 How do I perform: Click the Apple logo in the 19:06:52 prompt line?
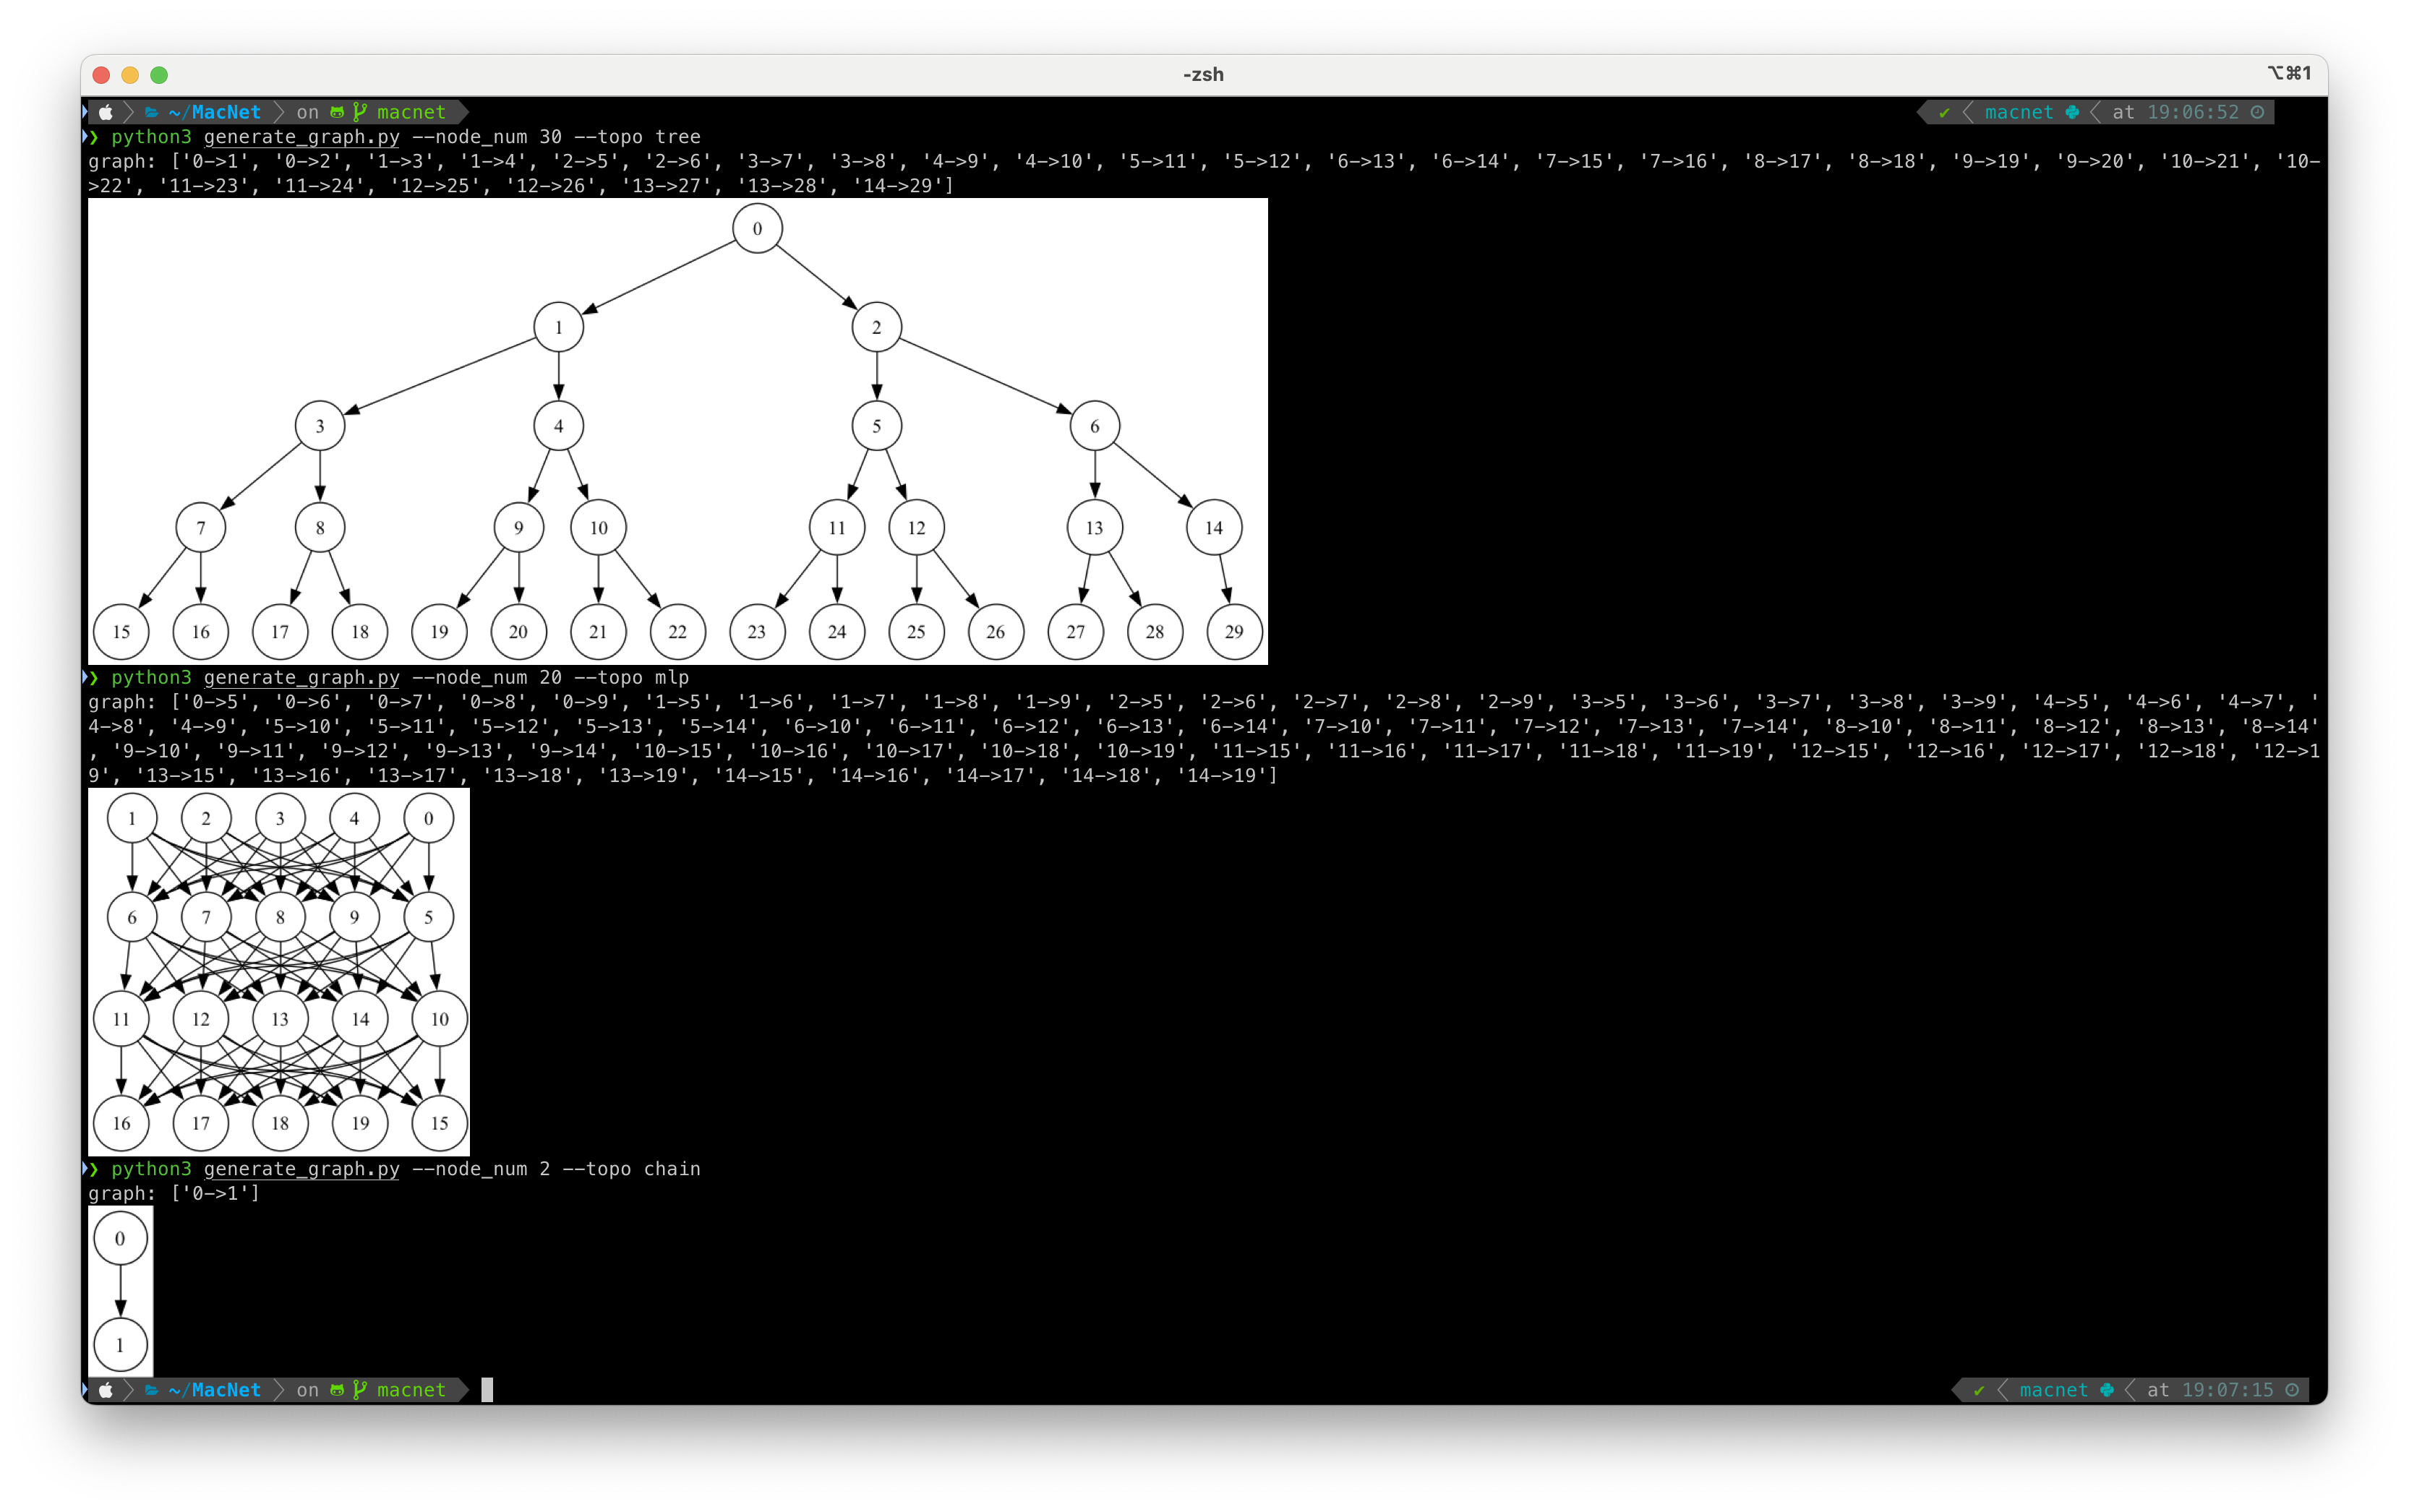point(106,112)
